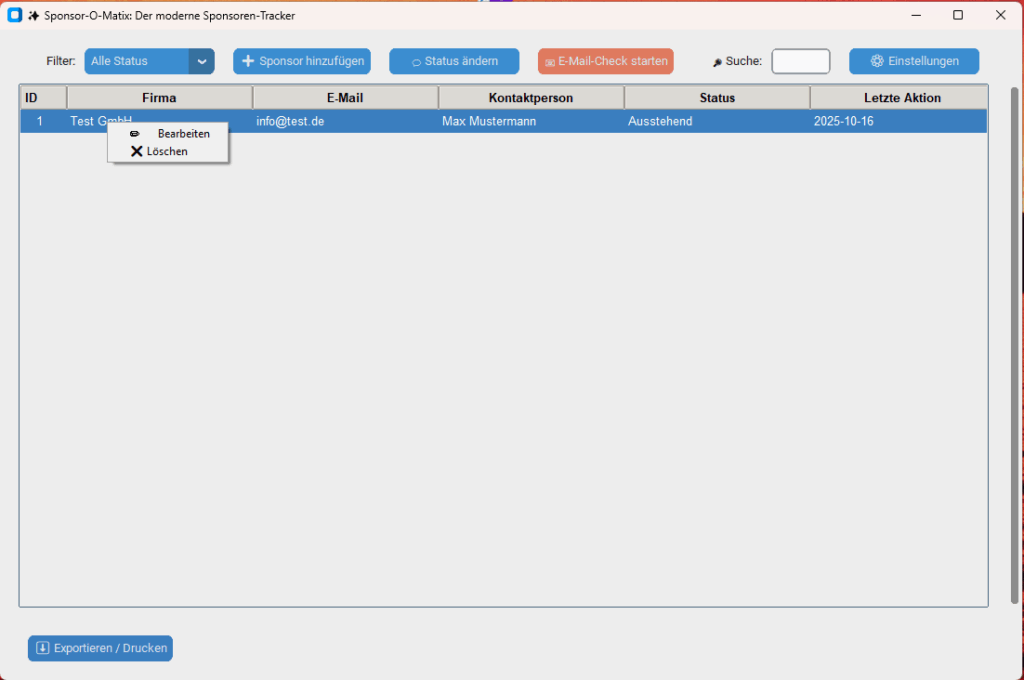Screen dimensions: 1024x680
Task: Focus the Suche search field
Action: coord(800,61)
